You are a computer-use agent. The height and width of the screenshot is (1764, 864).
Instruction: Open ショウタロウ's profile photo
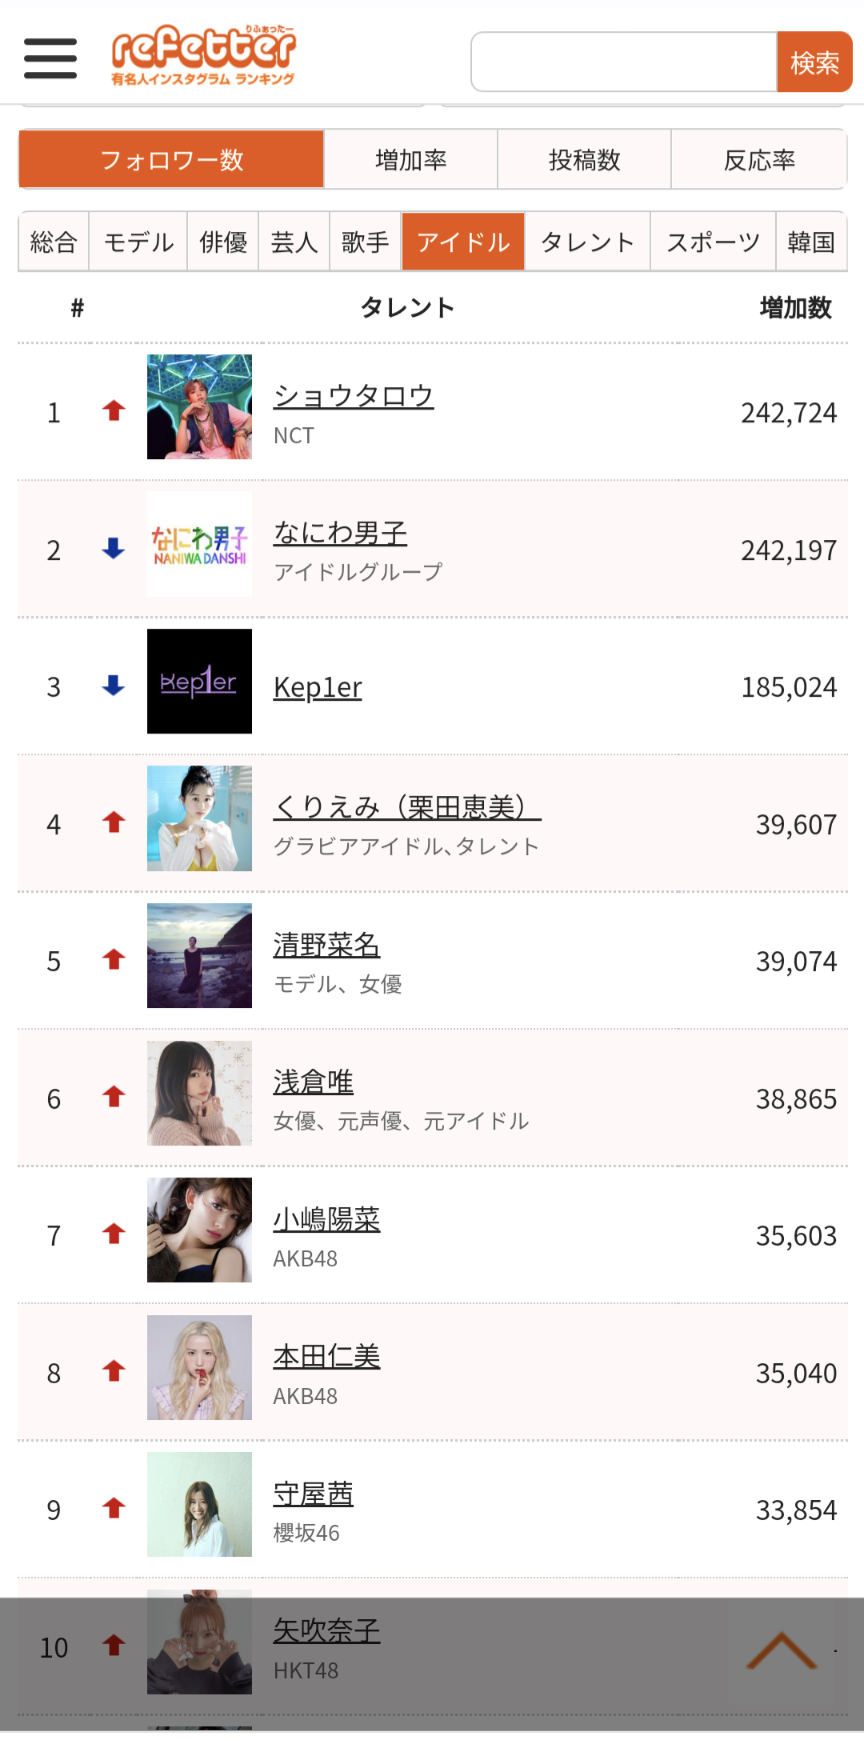pos(199,407)
